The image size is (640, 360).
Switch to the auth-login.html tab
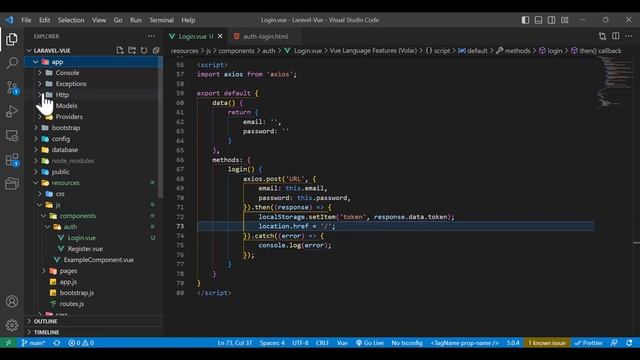265,36
